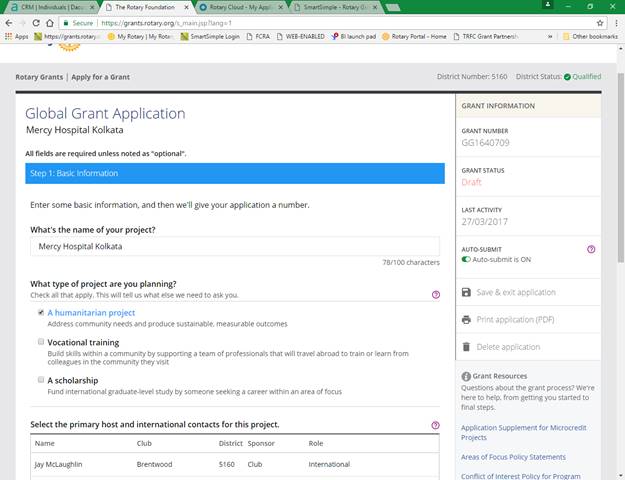Viewport: 625px width, 480px height.
Task: Click the District Number: 5160 text
Action: click(x=472, y=77)
